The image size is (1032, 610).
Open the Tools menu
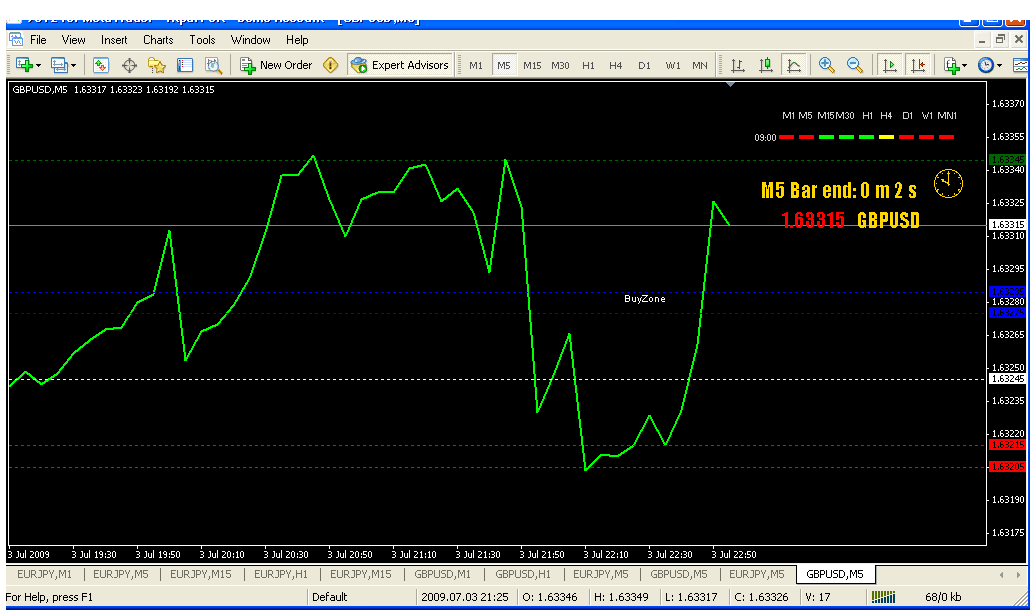pyautogui.click(x=202, y=40)
